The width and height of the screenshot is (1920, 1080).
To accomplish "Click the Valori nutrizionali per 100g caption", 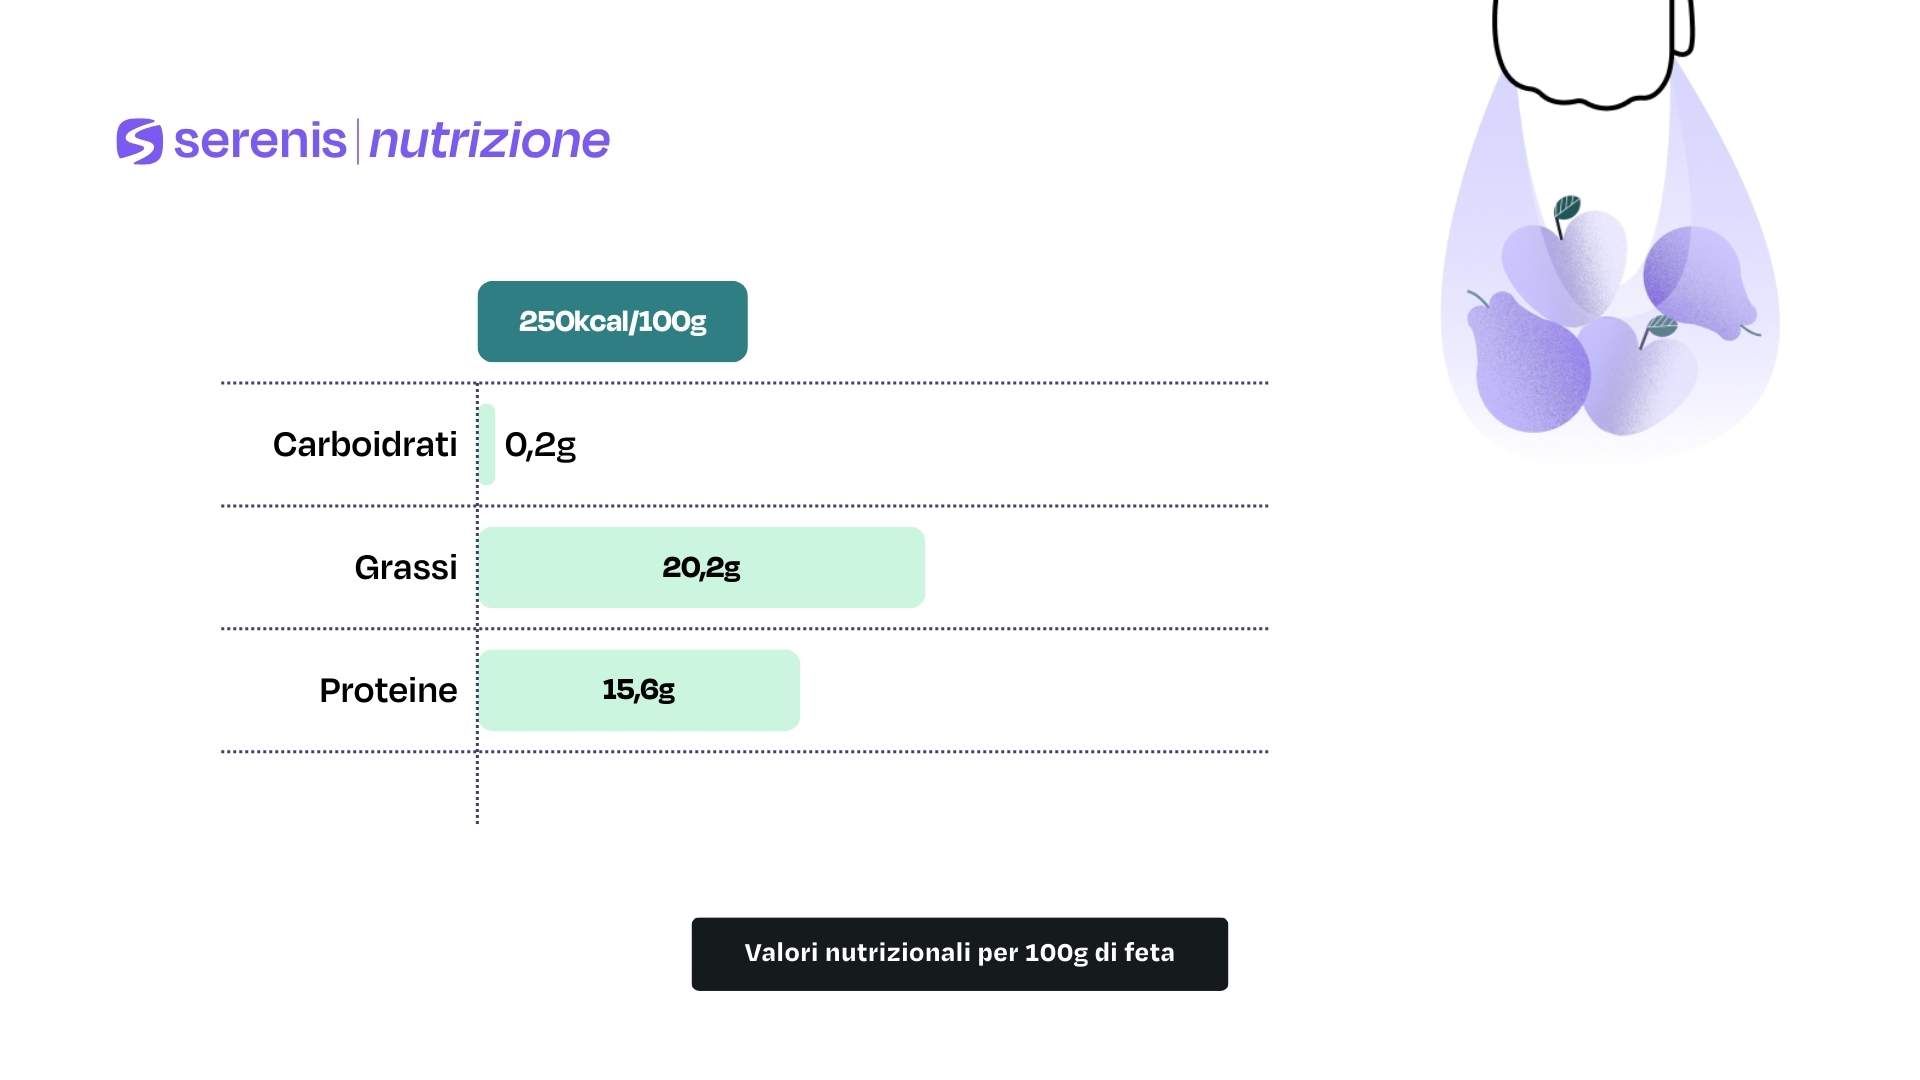I will [959, 953].
